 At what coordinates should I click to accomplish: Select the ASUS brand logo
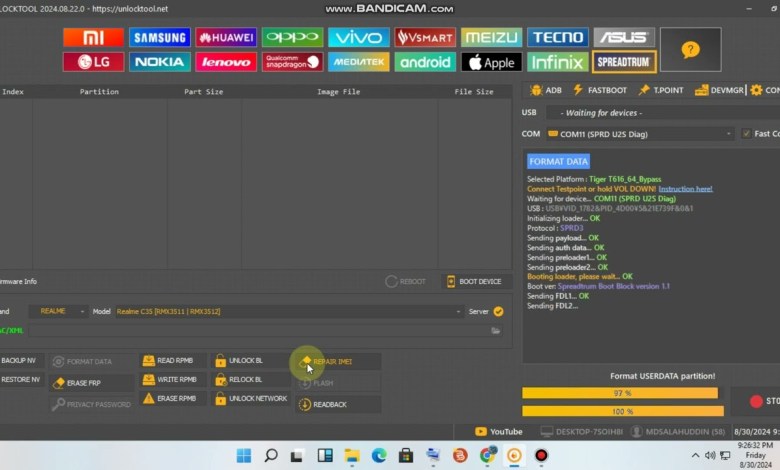(x=624, y=37)
